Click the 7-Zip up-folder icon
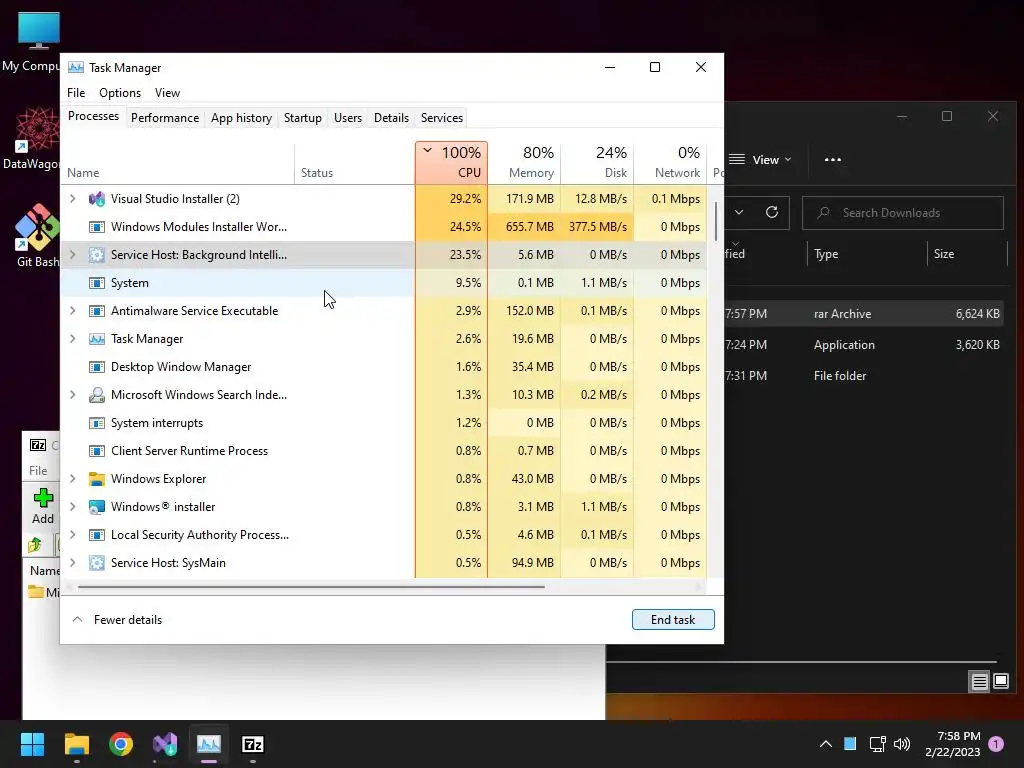The width and height of the screenshot is (1024, 768). coord(35,545)
